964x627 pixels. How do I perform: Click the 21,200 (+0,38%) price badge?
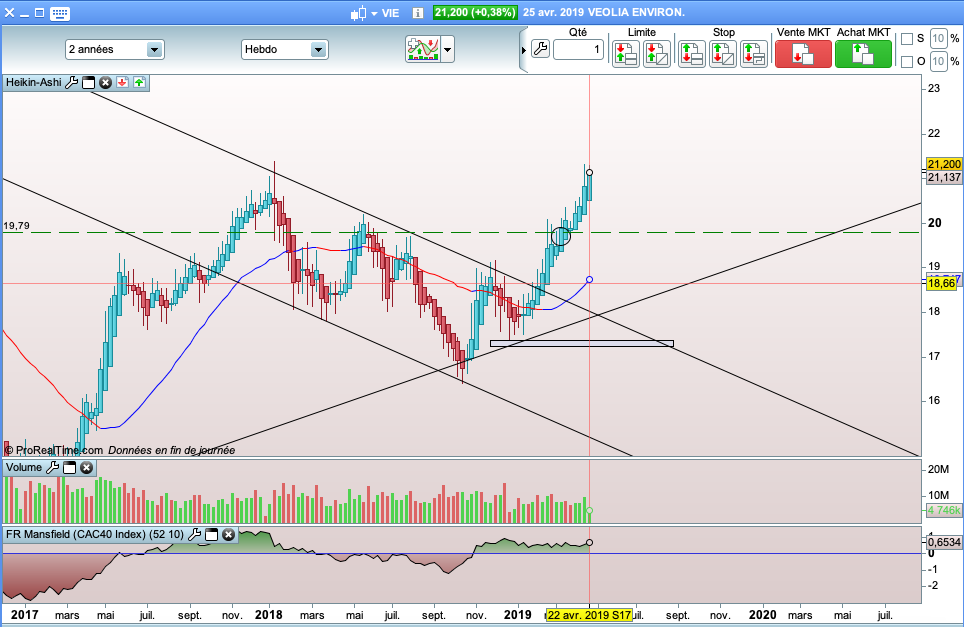[475, 12]
